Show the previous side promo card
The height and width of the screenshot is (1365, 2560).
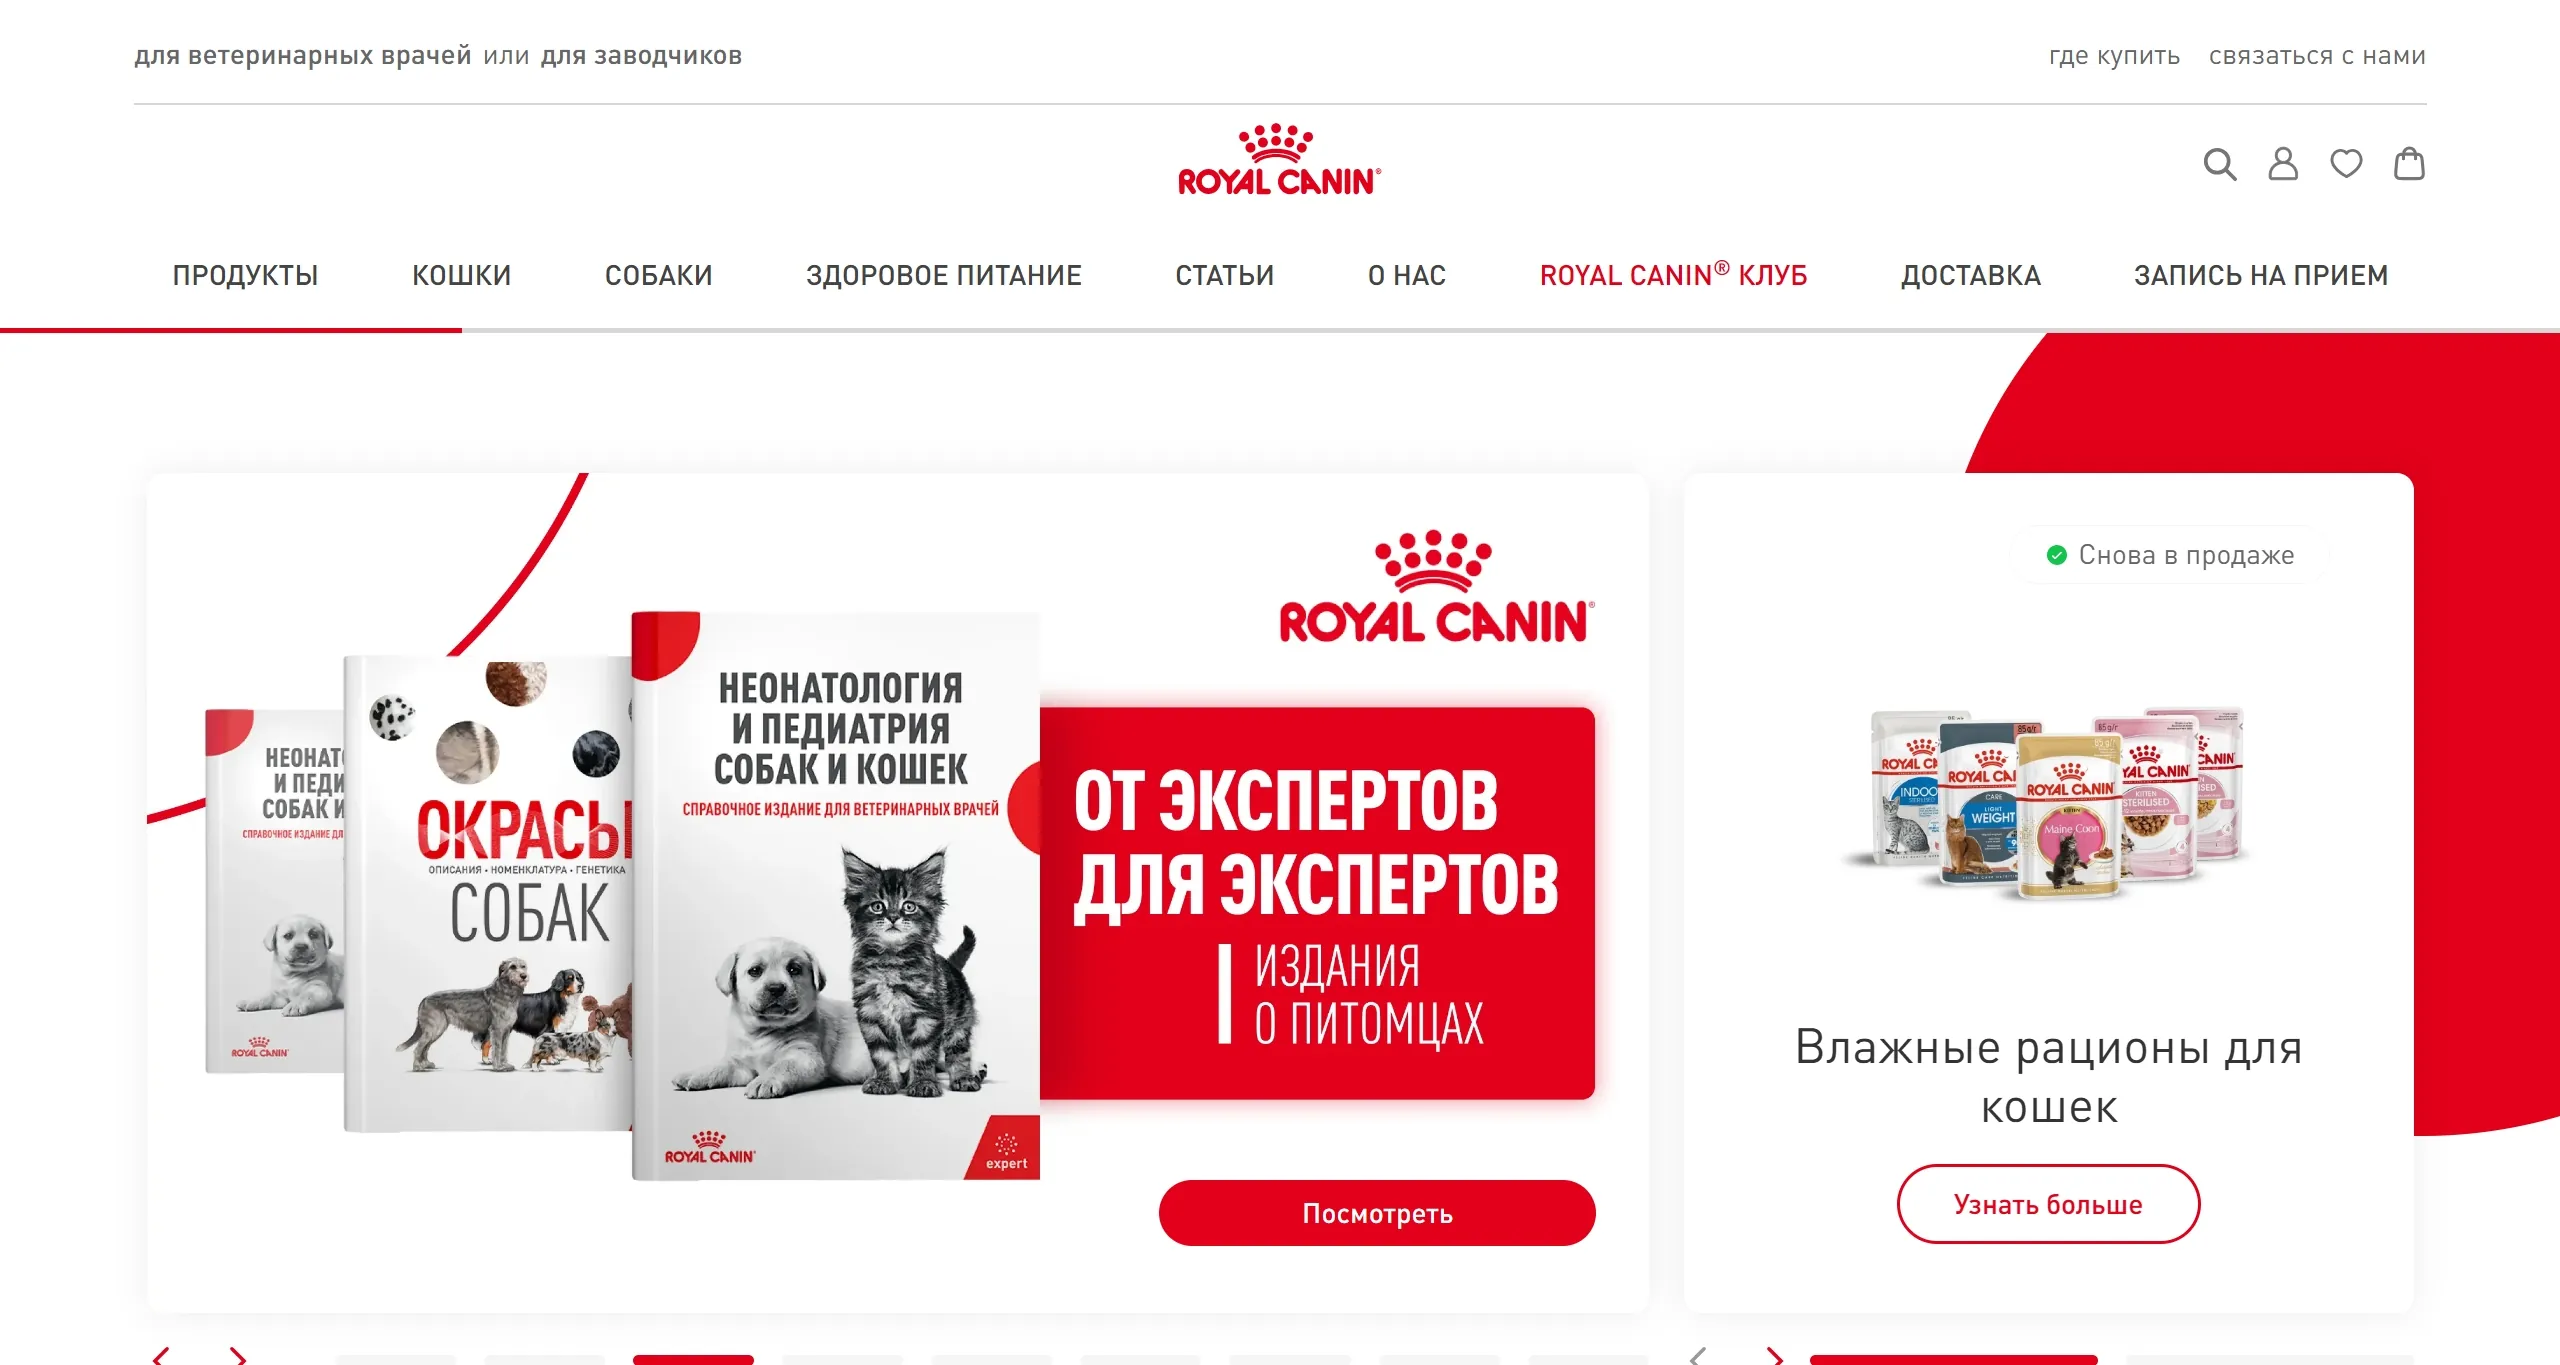tap(1698, 1356)
